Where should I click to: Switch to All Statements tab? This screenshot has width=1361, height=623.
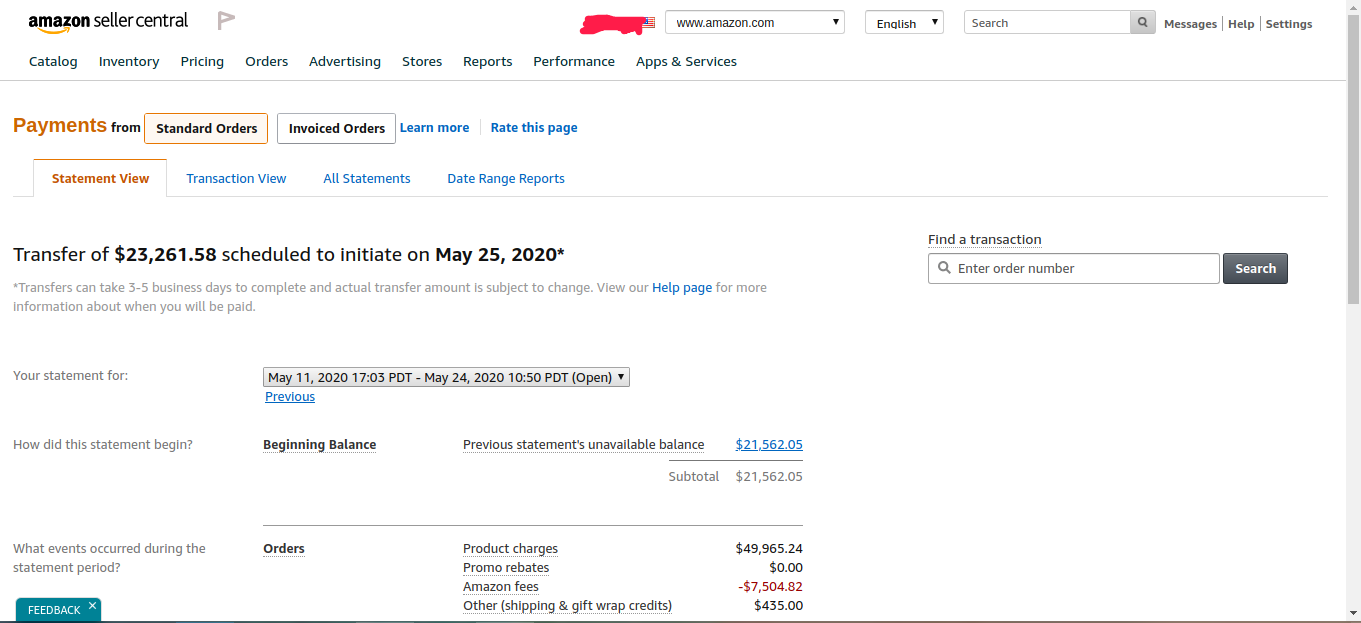(366, 178)
